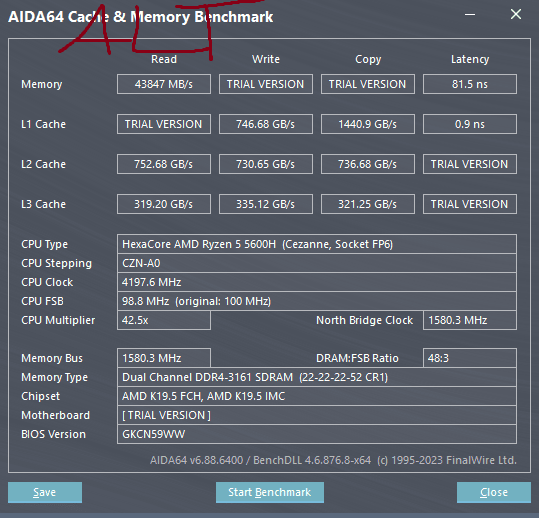This screenshot has height=518, width=539.
Task: Close the window using title bar X
Action: (516, 14)
